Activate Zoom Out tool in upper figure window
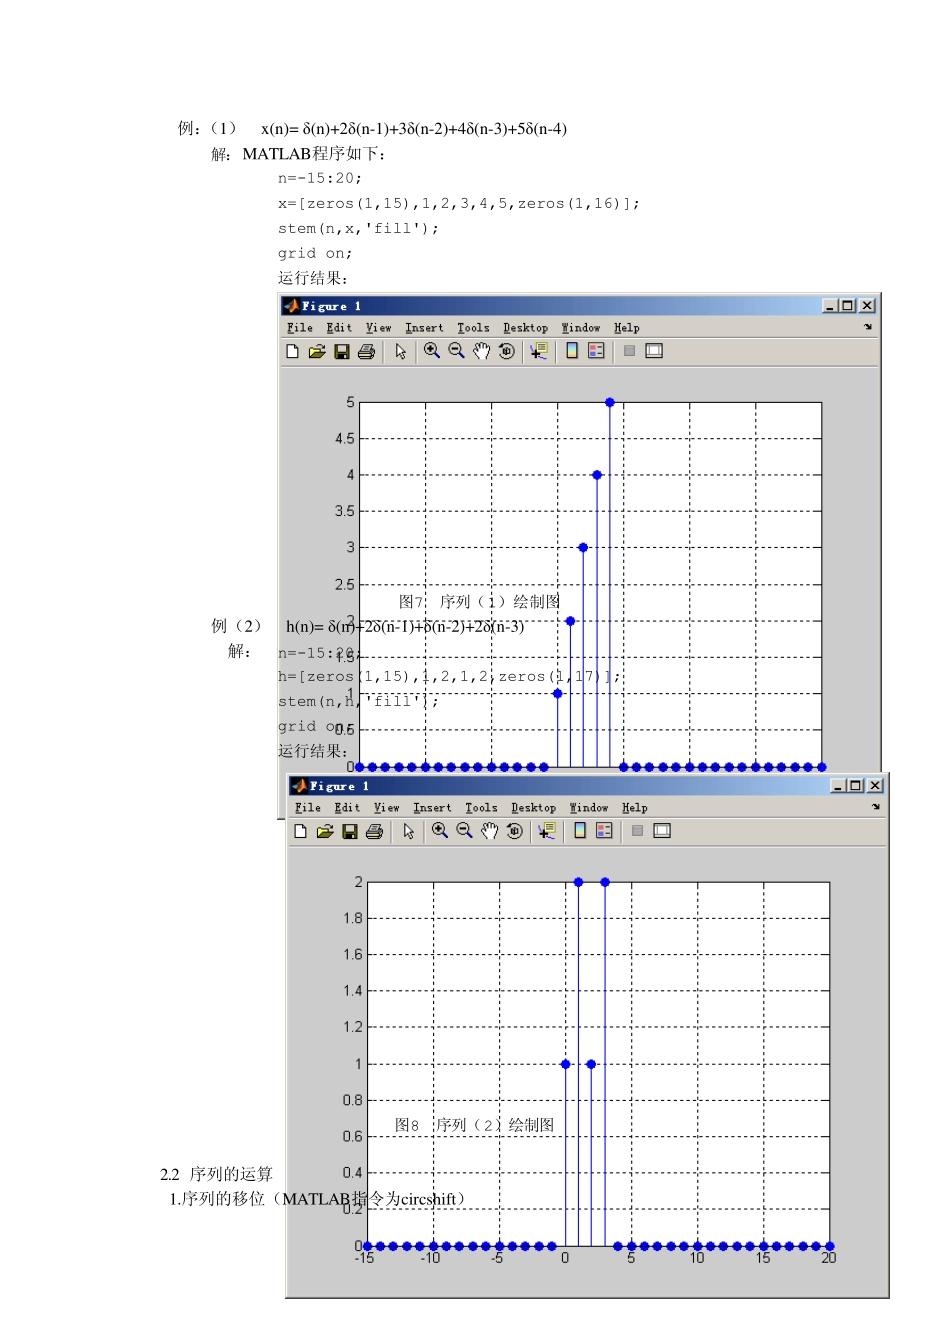This screenshot has height=1344, width=950. [457, 351]
